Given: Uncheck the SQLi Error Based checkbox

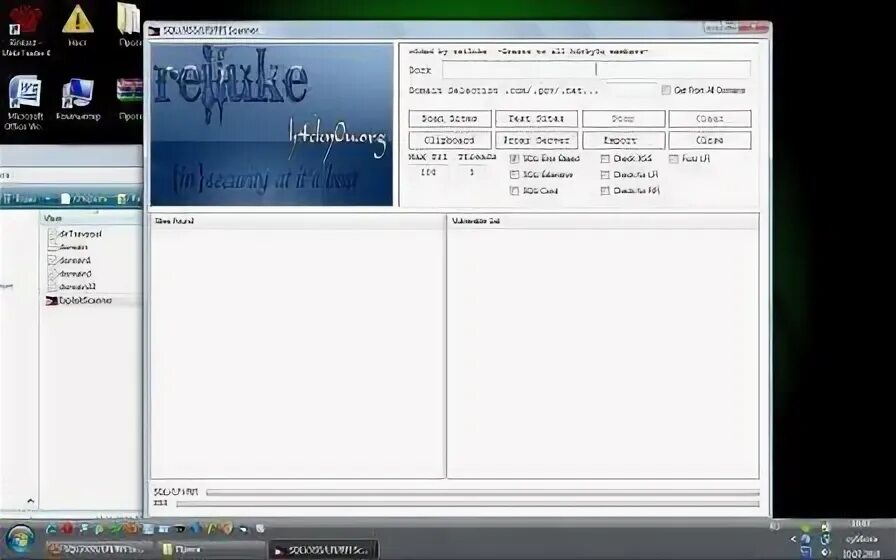Looking at the screenshot, I should click(x=514, y=158).
